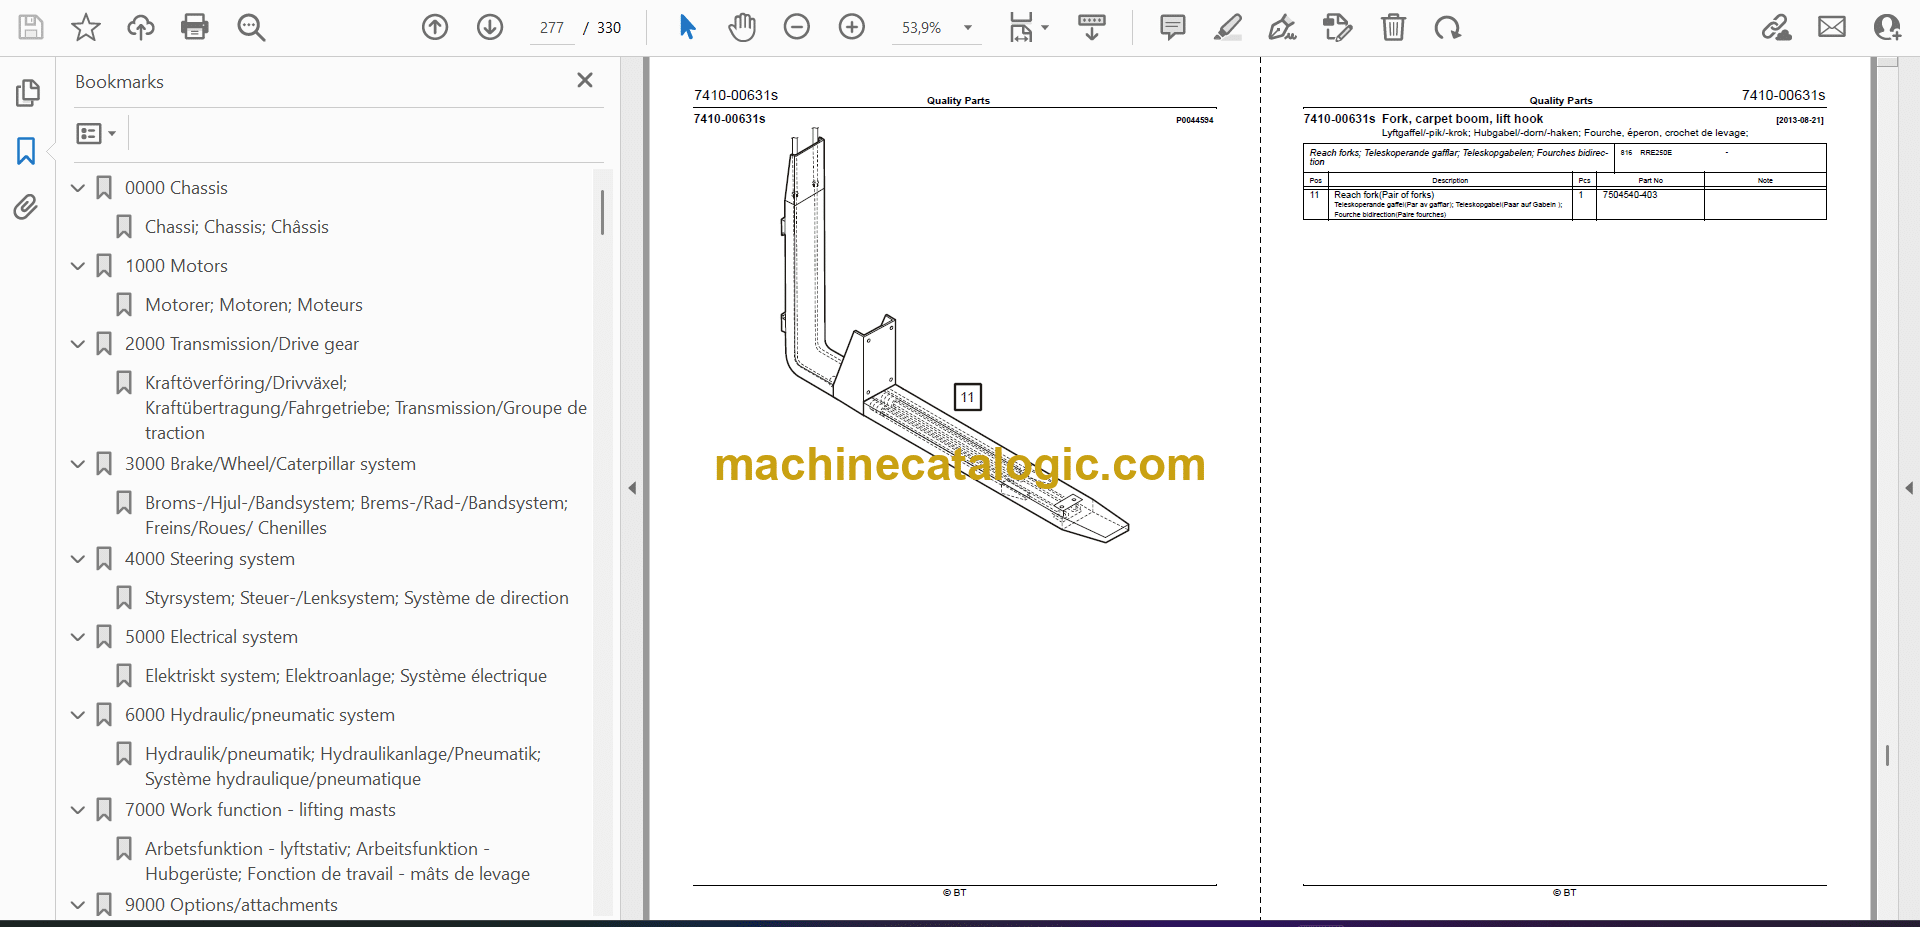The height and width of the screenshot is (927, 1920).
Task: Click the bookmarks panel scrollbar thumb
Action: tap(602, 213)
